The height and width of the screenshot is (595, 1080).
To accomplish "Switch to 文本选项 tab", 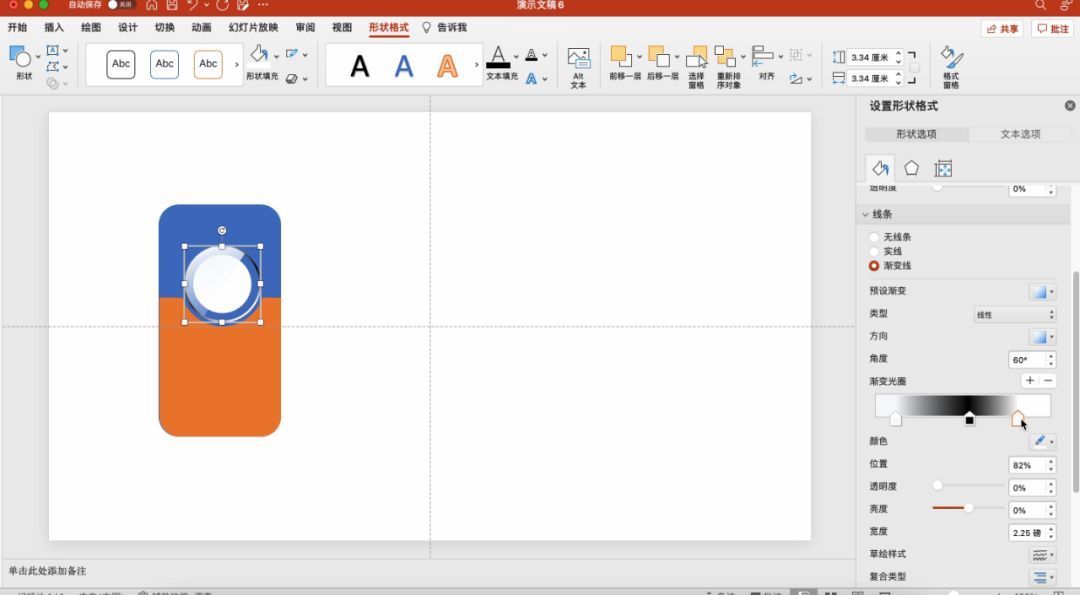I will point(1020,134).
